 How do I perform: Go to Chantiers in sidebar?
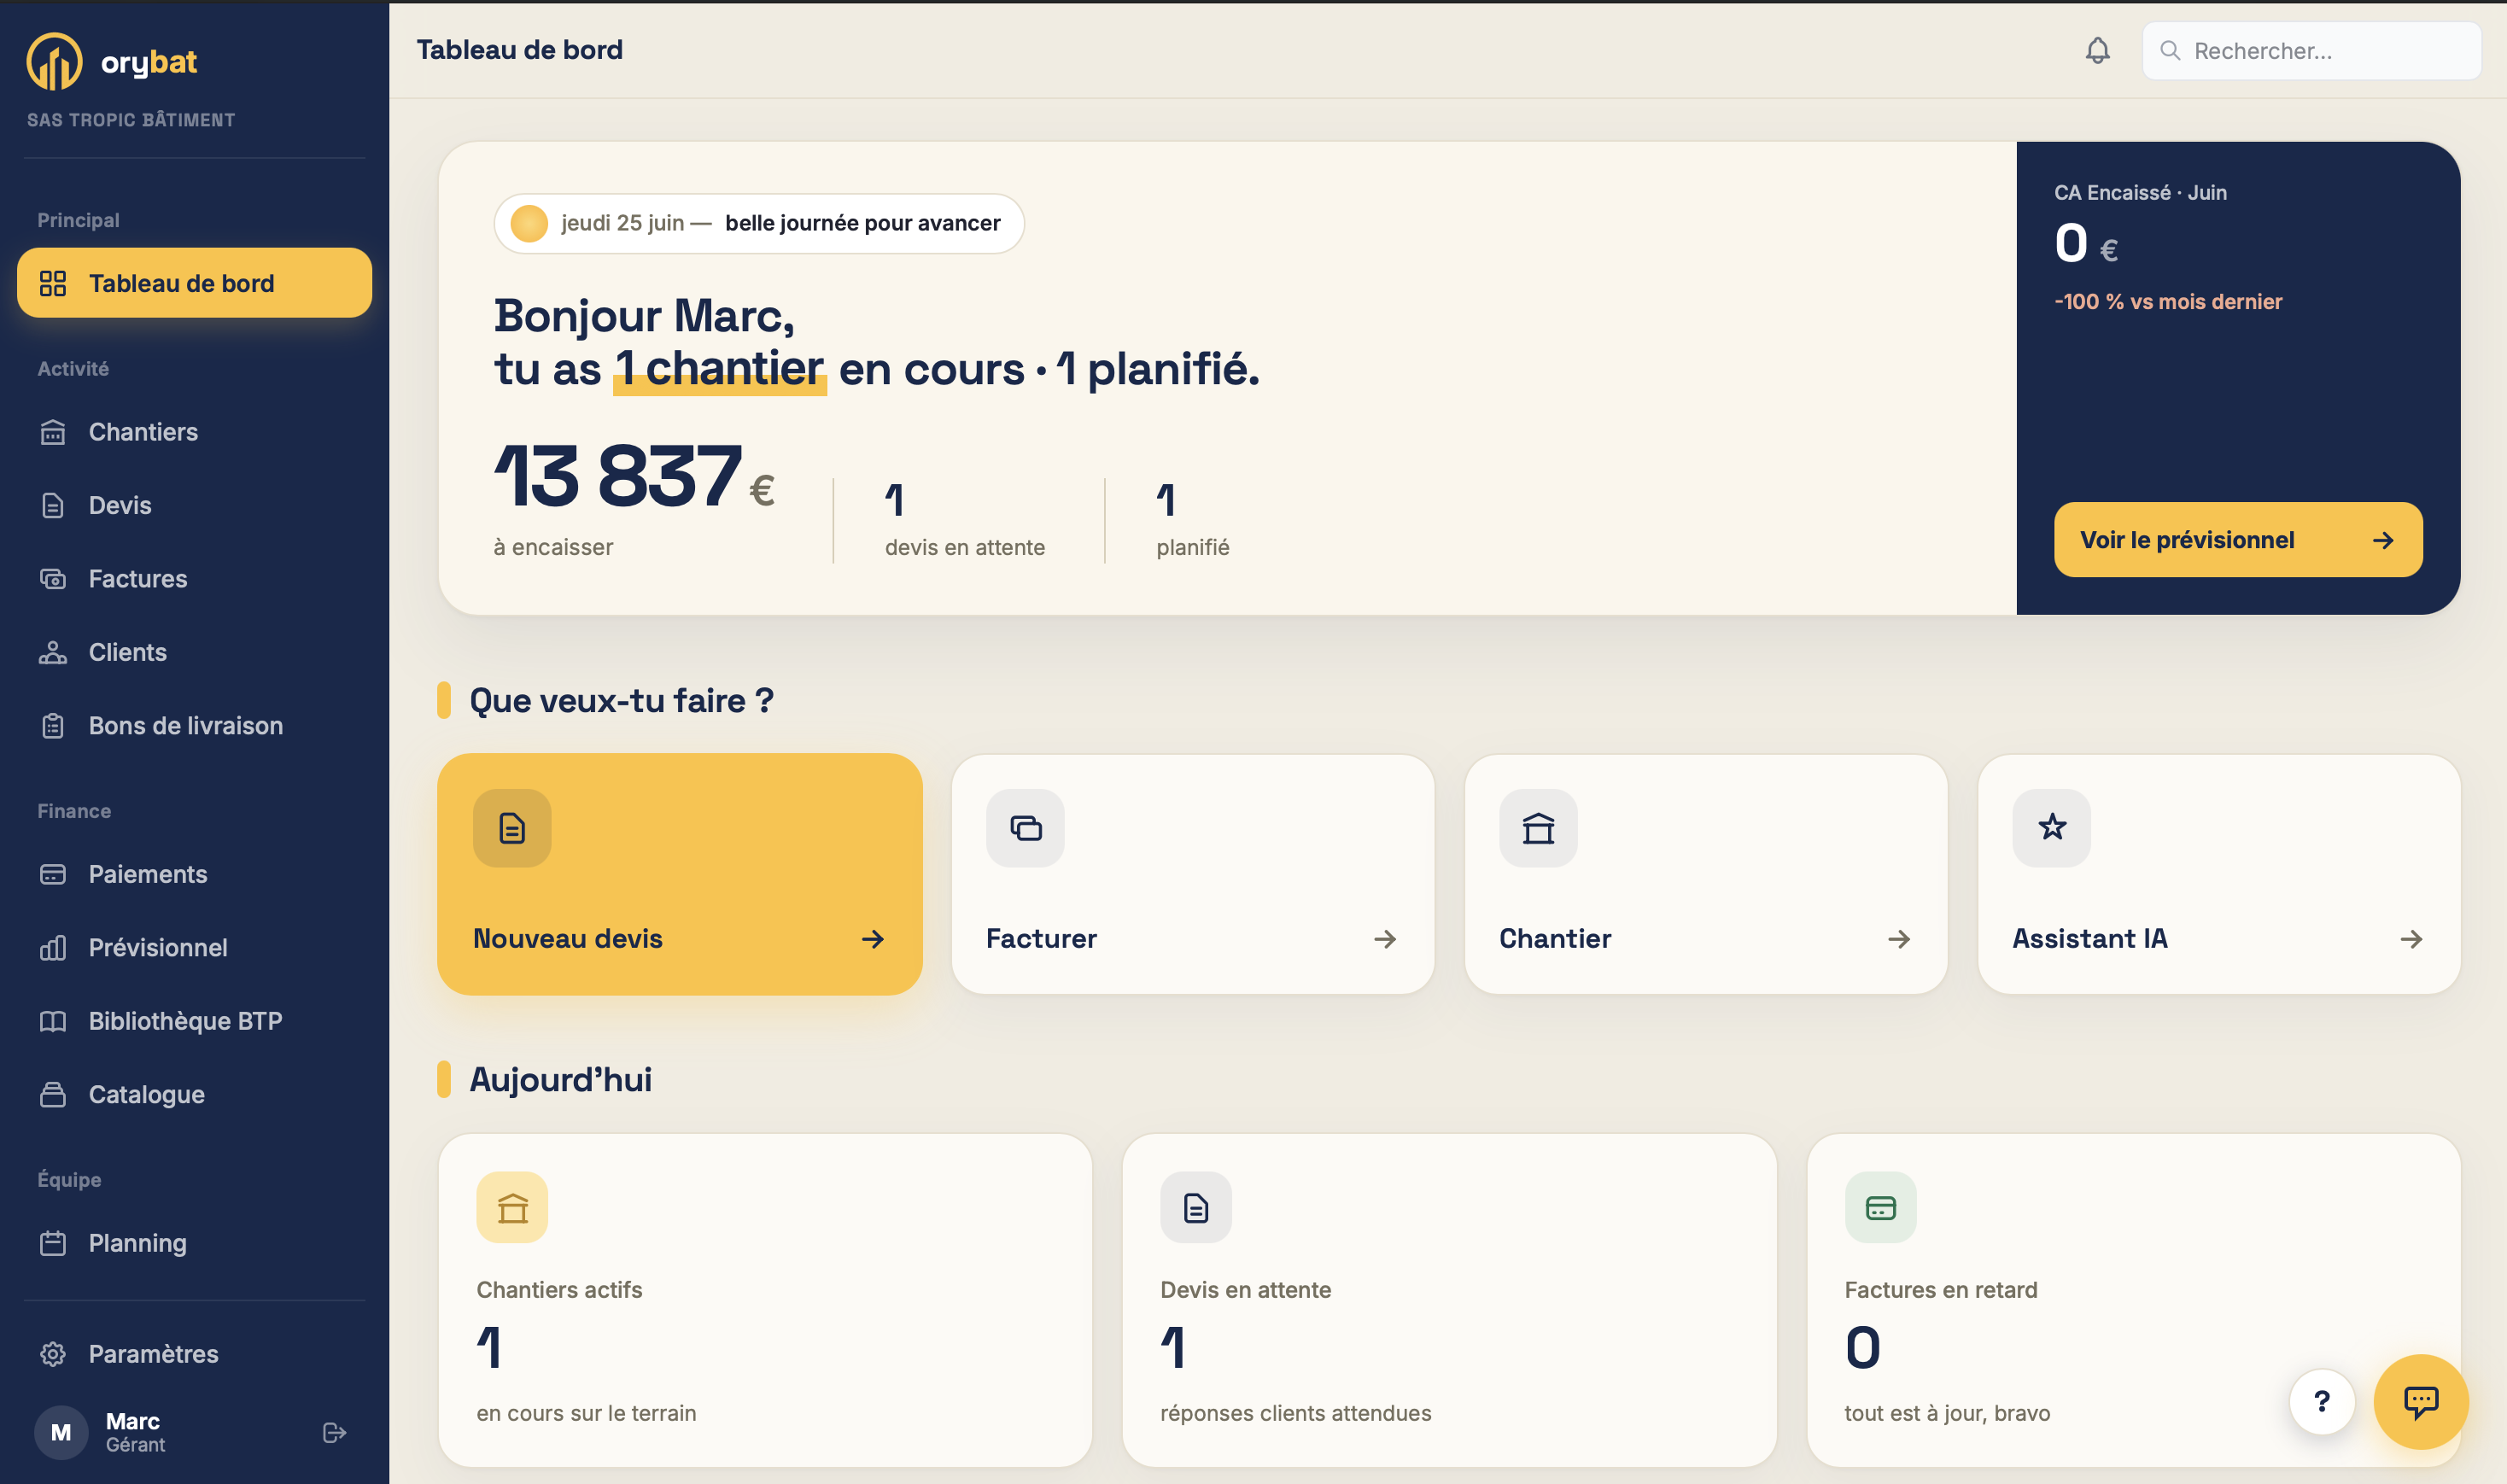194,432
